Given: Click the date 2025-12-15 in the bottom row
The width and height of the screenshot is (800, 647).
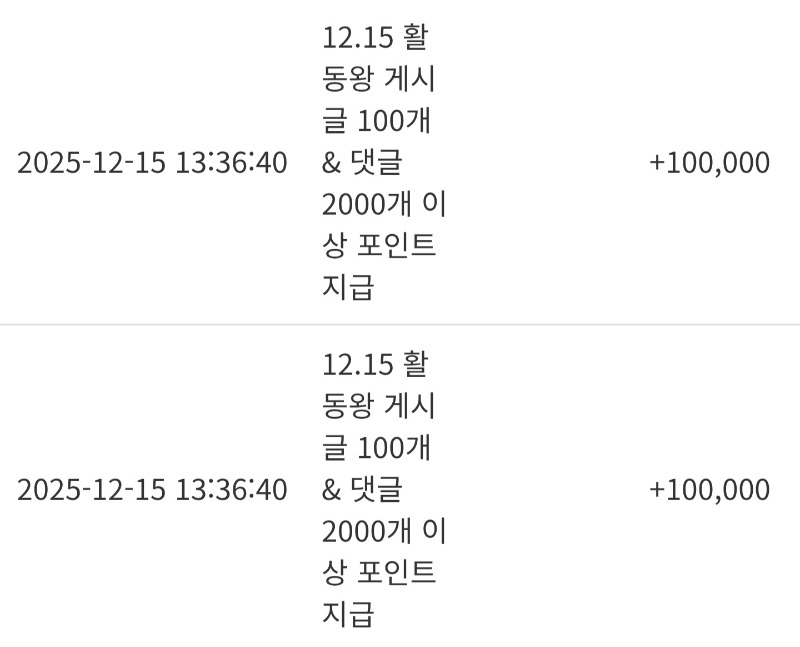Looking at the screenshot, I should (91, 490).
